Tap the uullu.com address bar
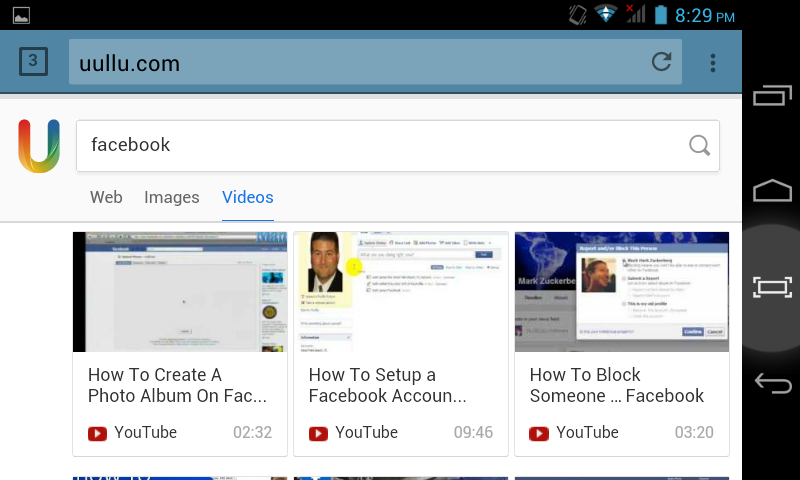Image resolution: width=800 pixels, height=480 pixels. (x=375, y=62)
